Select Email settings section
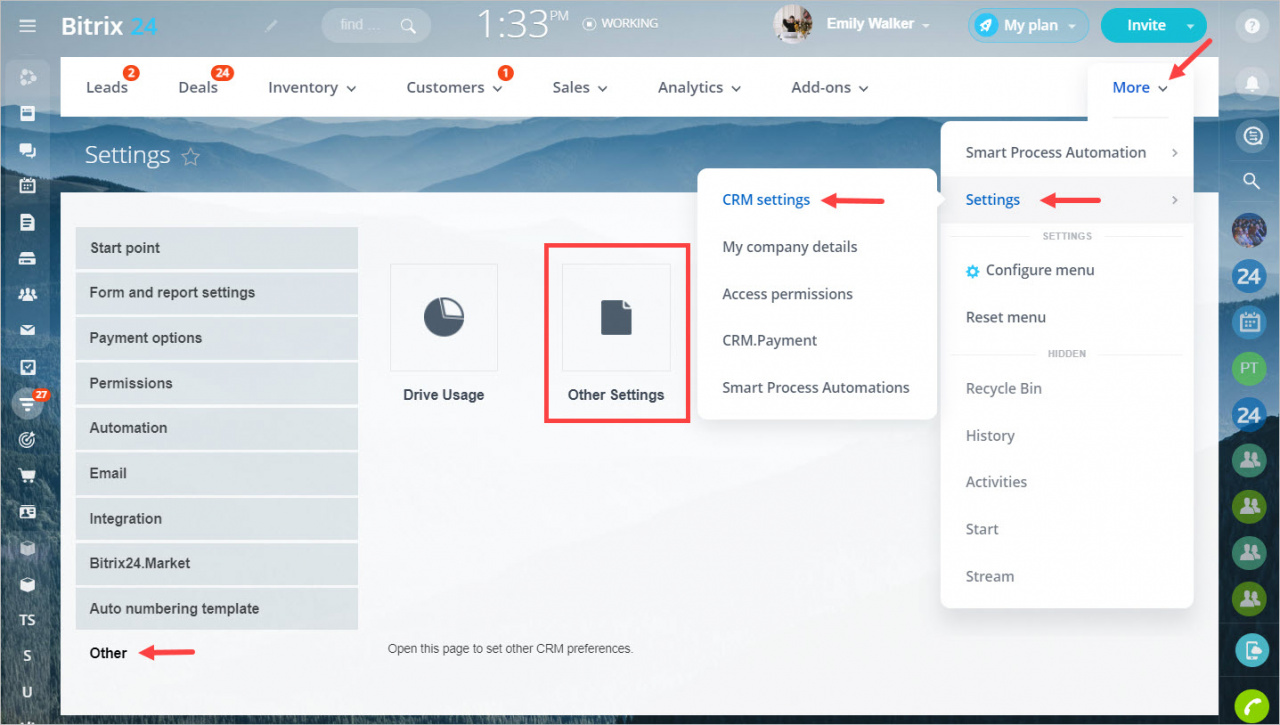This screenshot has width=1280, height=725. point(217,473)
